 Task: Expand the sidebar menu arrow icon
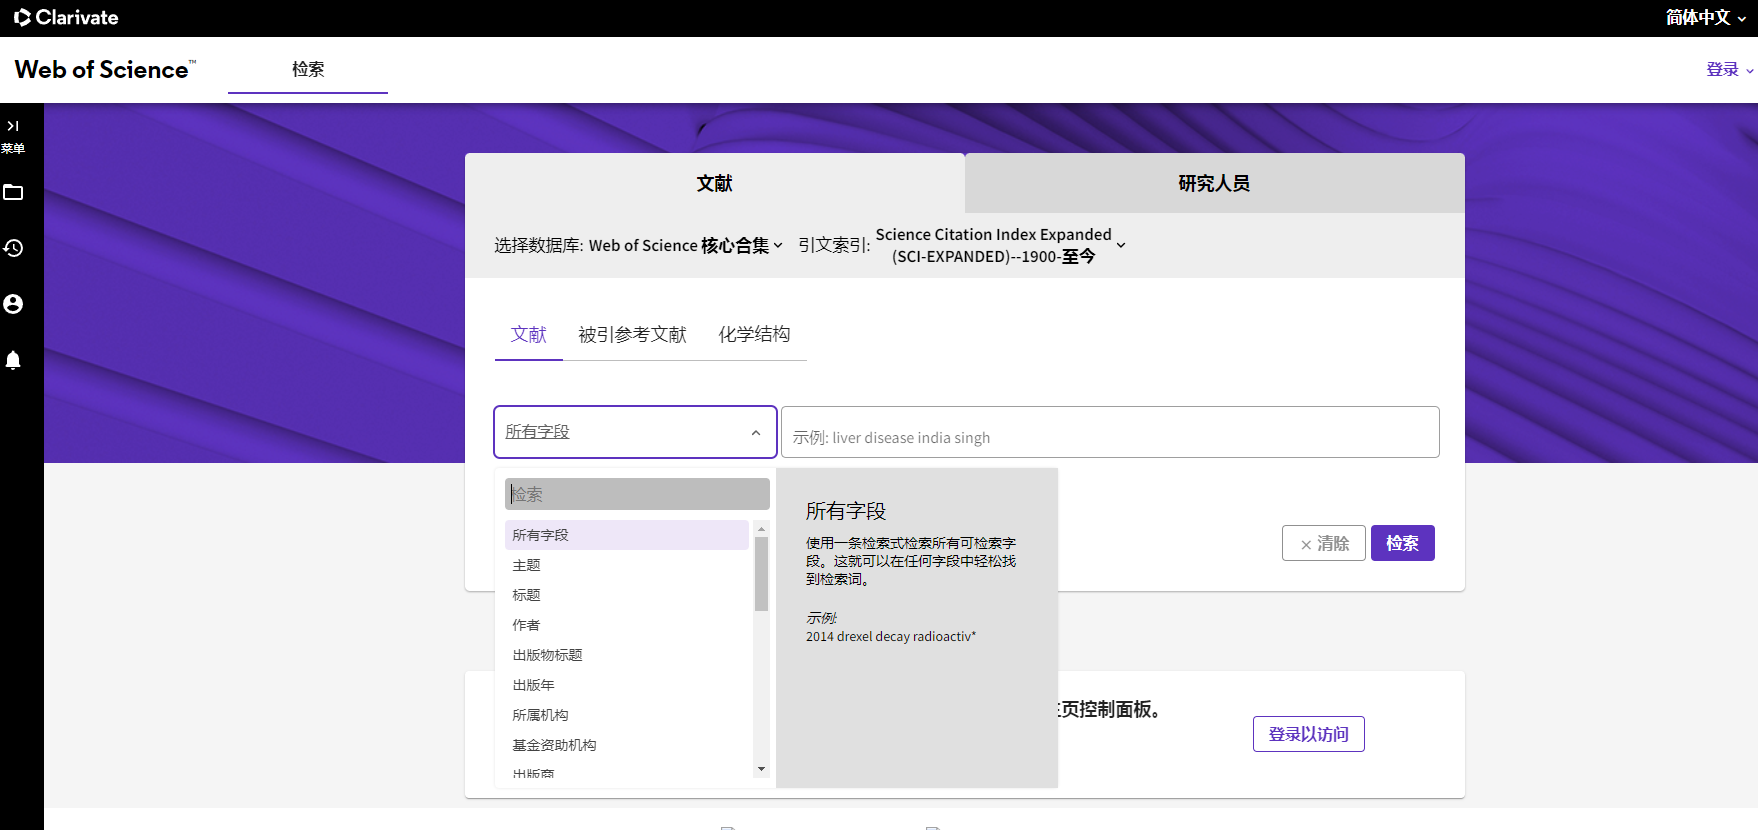point(13,126)
